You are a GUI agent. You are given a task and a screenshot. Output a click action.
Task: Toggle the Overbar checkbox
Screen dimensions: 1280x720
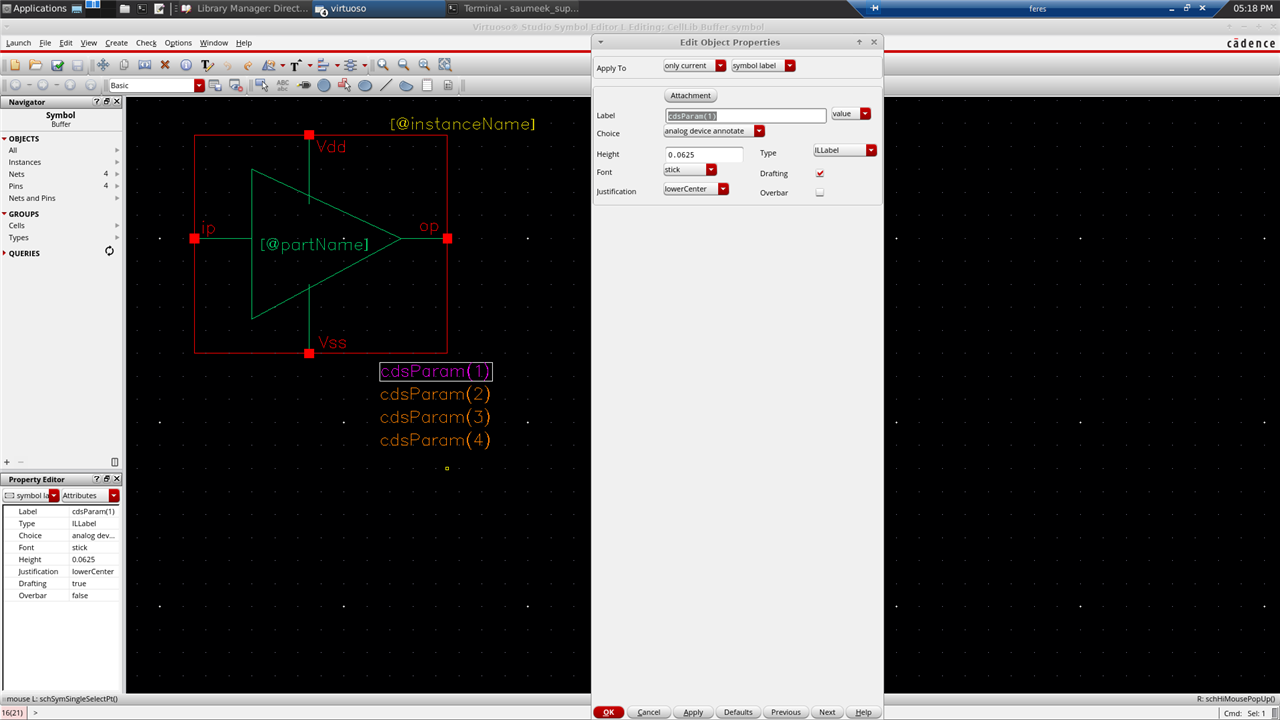(820, 192)
